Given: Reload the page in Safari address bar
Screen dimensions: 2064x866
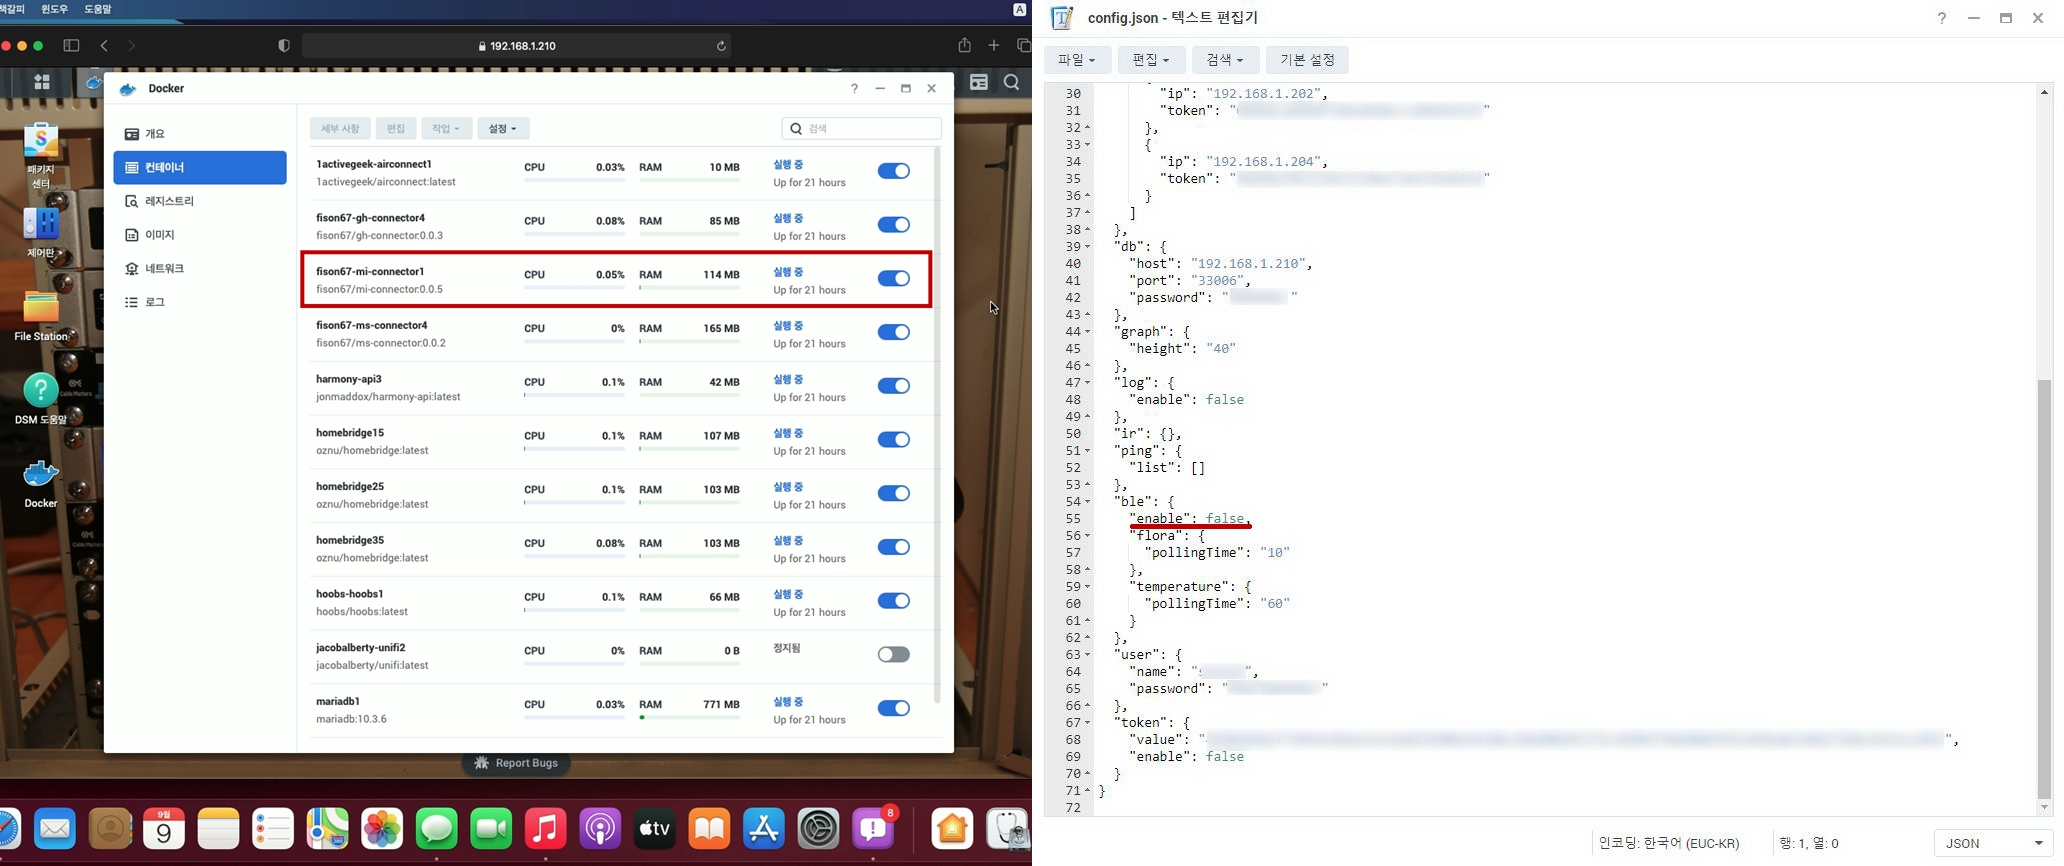Looking at the screenshot, I should [721, 46].
